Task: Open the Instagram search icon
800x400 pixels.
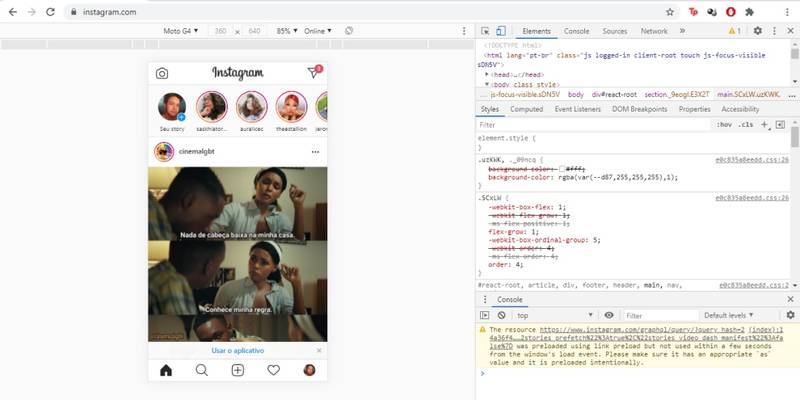Action: 202,370
